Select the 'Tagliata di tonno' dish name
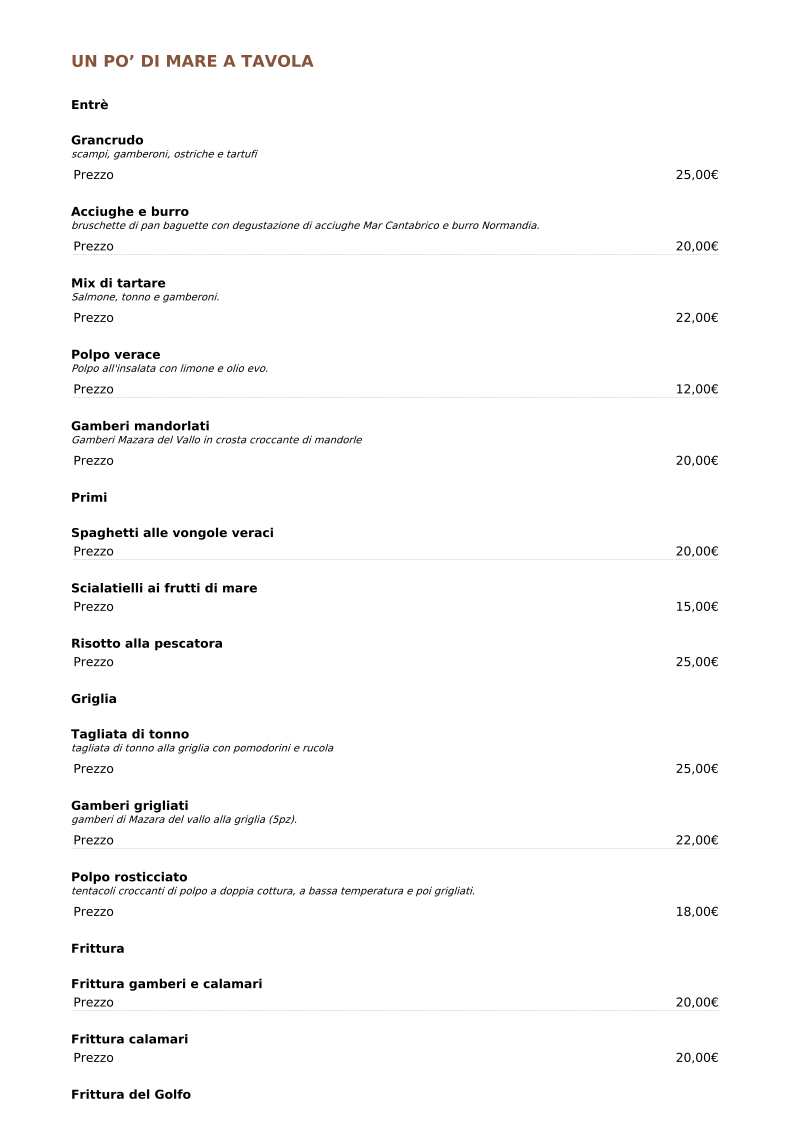 tap(130, 734)
